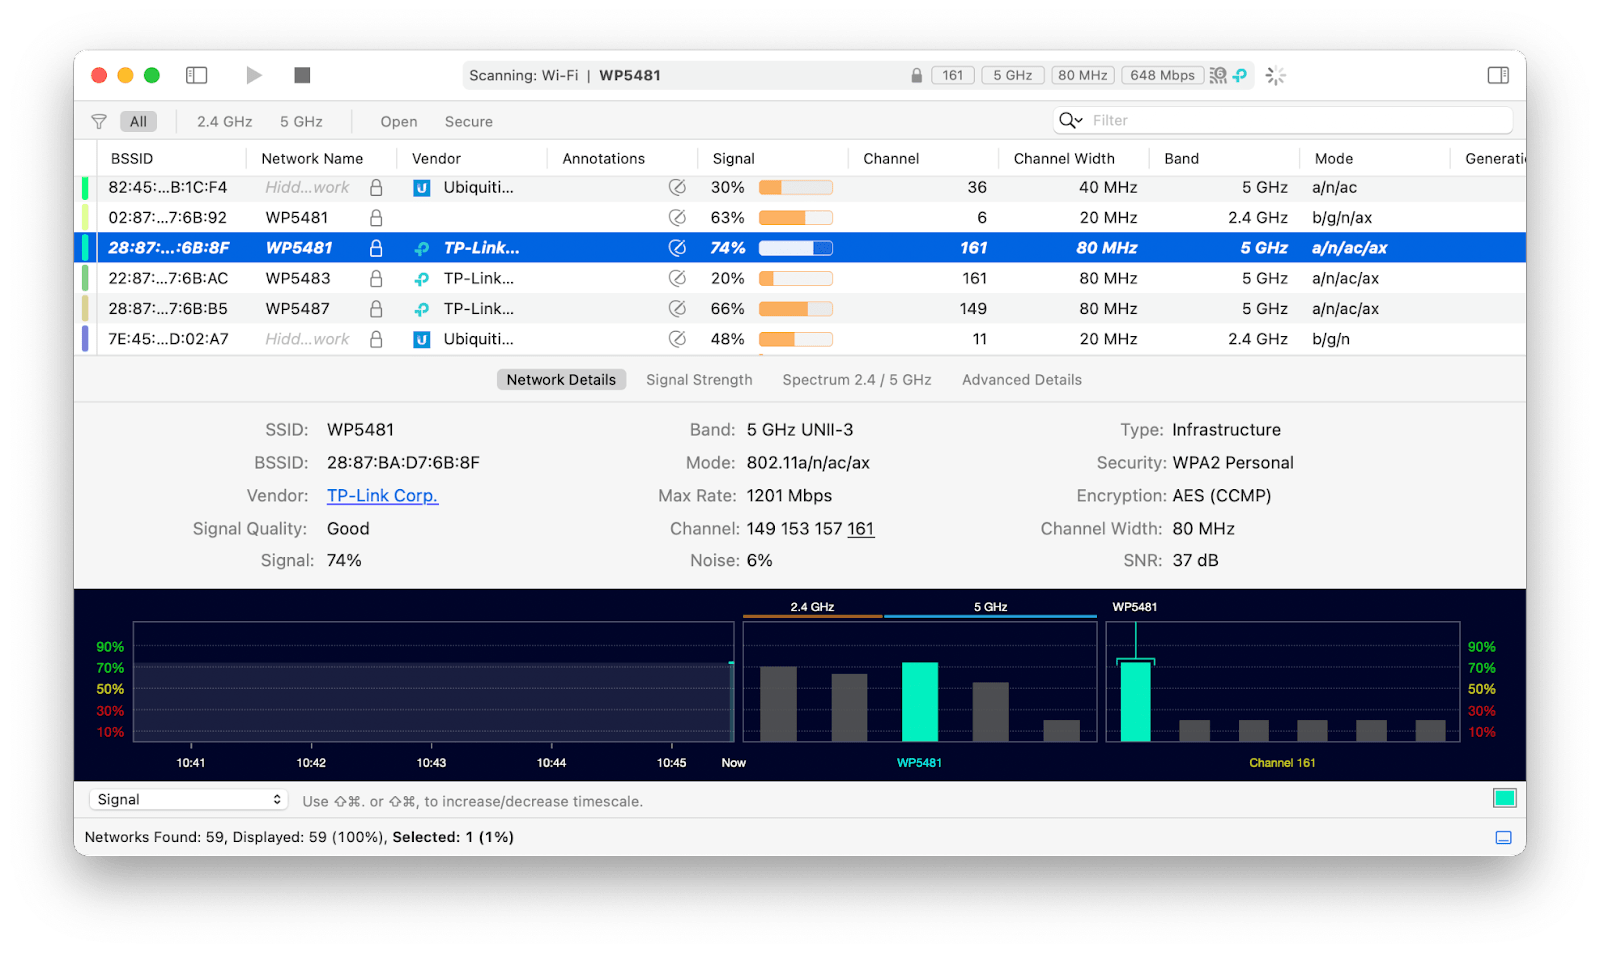Click the annotation icon in the WP5487 row
Viewport: 1600px width, 953px height.
677,309
